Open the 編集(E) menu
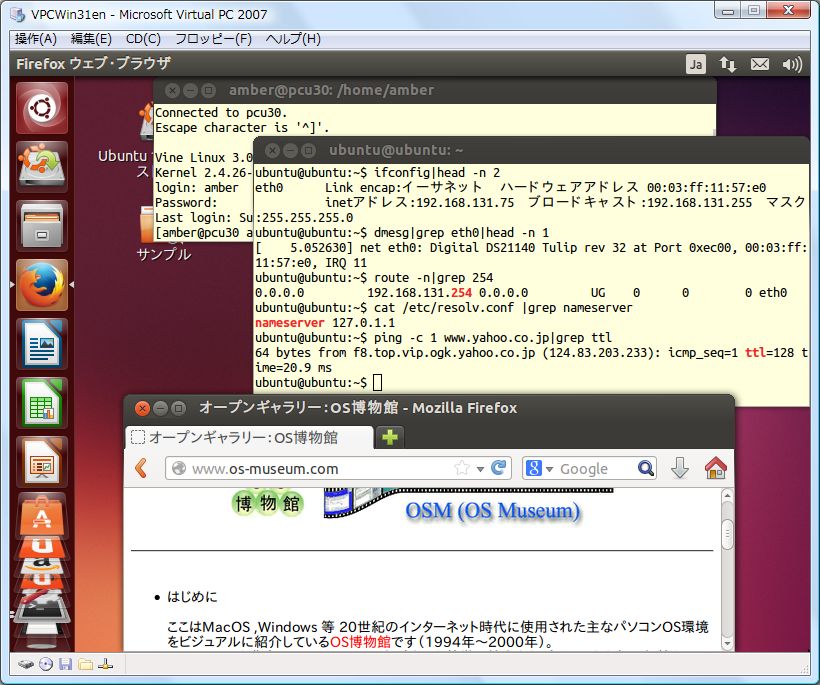The image size is (820, 685). click(91, 39)
